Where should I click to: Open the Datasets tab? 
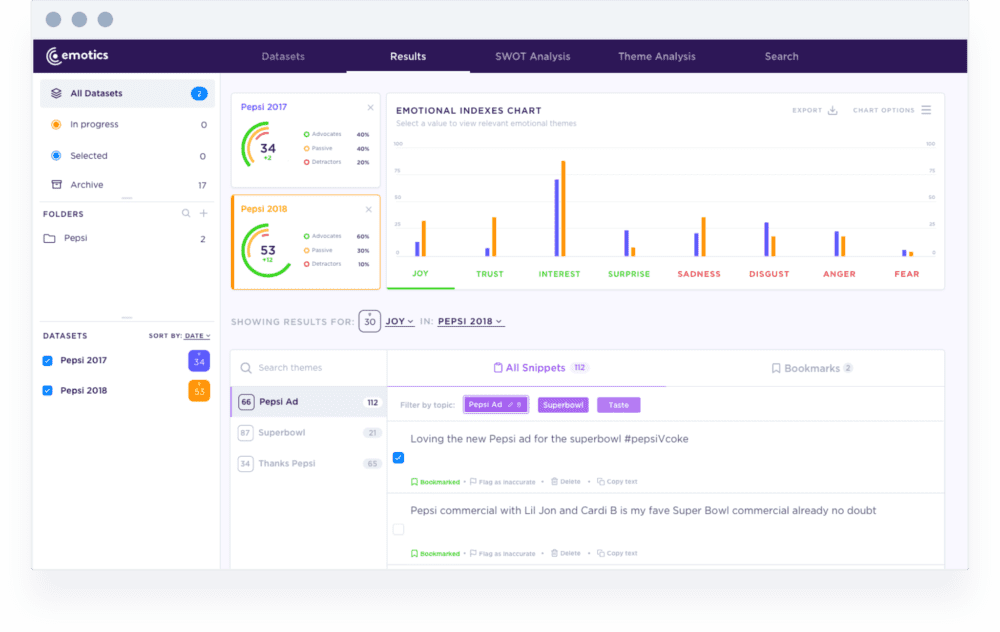pyautogui.click(x=283, y=56)
